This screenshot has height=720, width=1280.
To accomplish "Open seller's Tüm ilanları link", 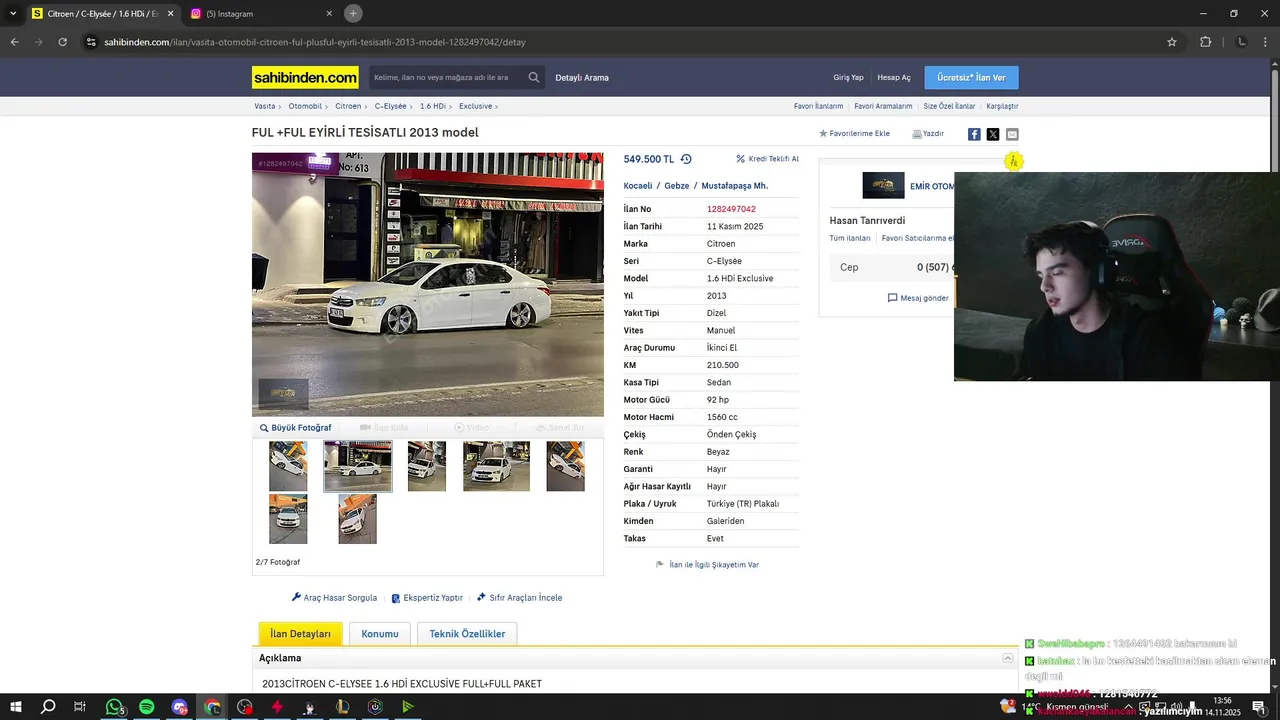I will click(850, 238).
